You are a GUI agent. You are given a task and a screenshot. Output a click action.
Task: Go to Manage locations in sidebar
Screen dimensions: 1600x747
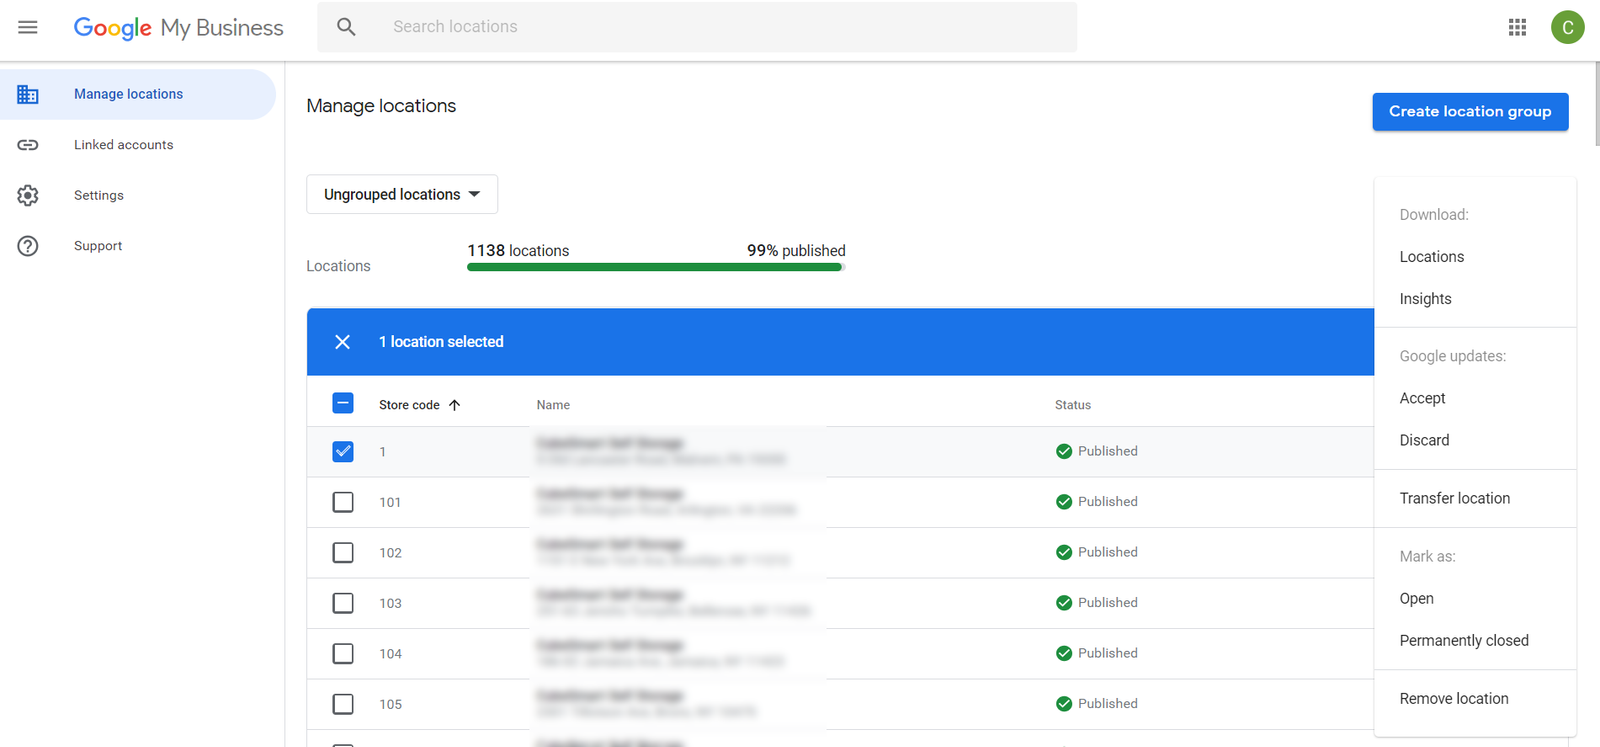128,94
